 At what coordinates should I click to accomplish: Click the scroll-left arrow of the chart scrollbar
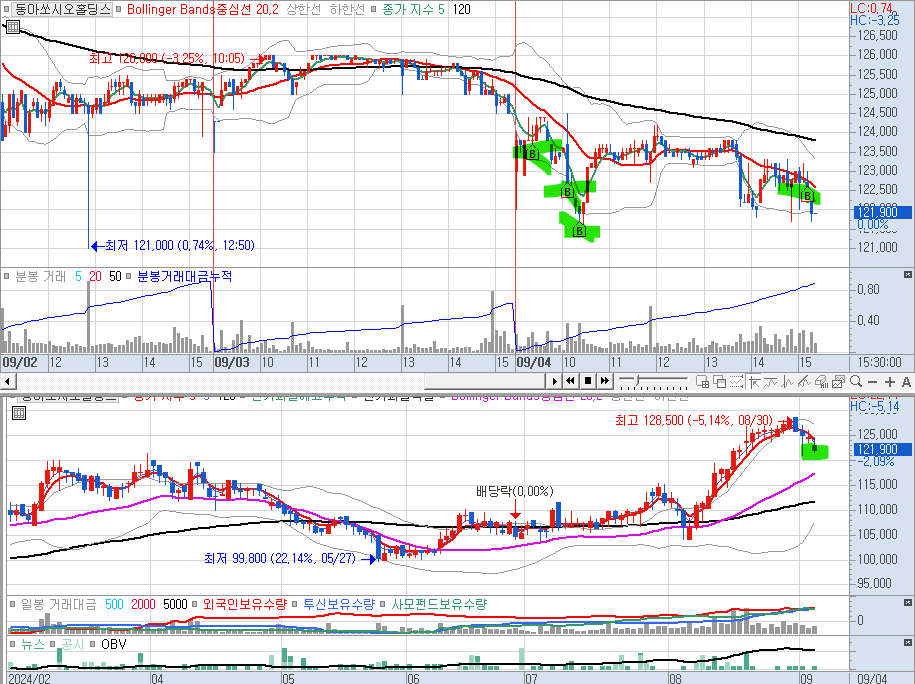pos(8,382)
